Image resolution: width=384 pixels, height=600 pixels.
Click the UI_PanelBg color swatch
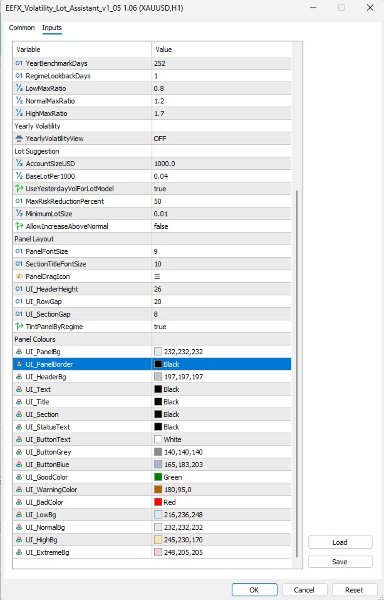tap(158, 351)
